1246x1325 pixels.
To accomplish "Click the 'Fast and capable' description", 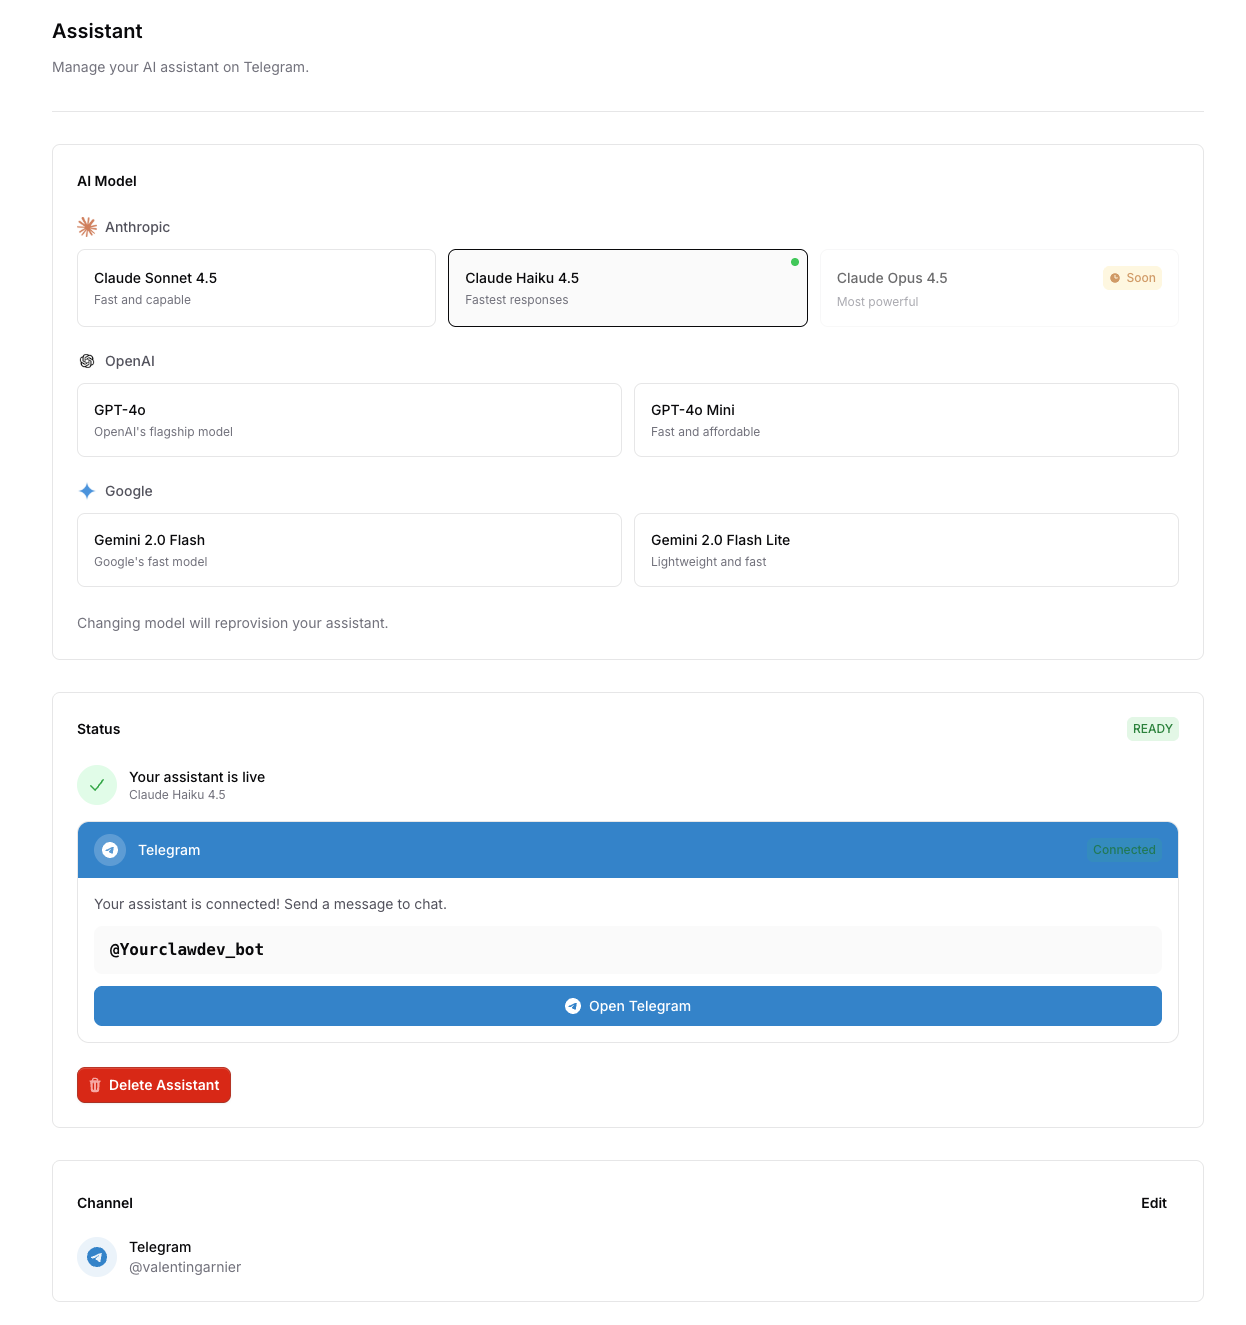I will tap(142, 300).
